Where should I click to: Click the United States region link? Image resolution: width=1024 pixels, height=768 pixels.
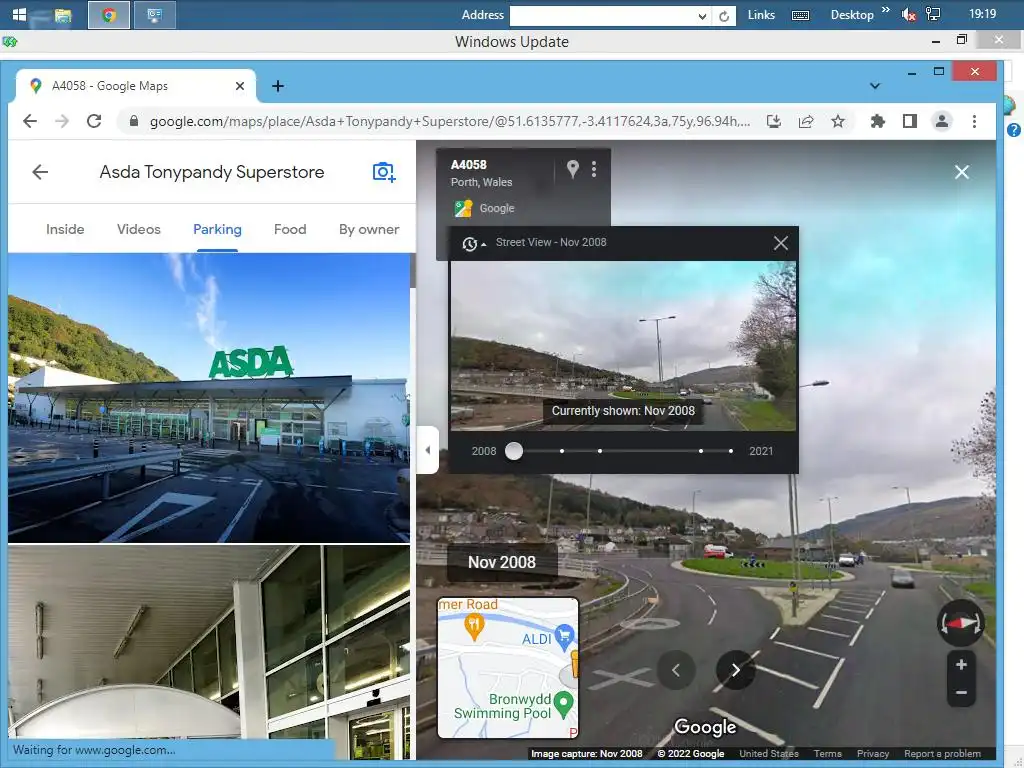point(769,754)
